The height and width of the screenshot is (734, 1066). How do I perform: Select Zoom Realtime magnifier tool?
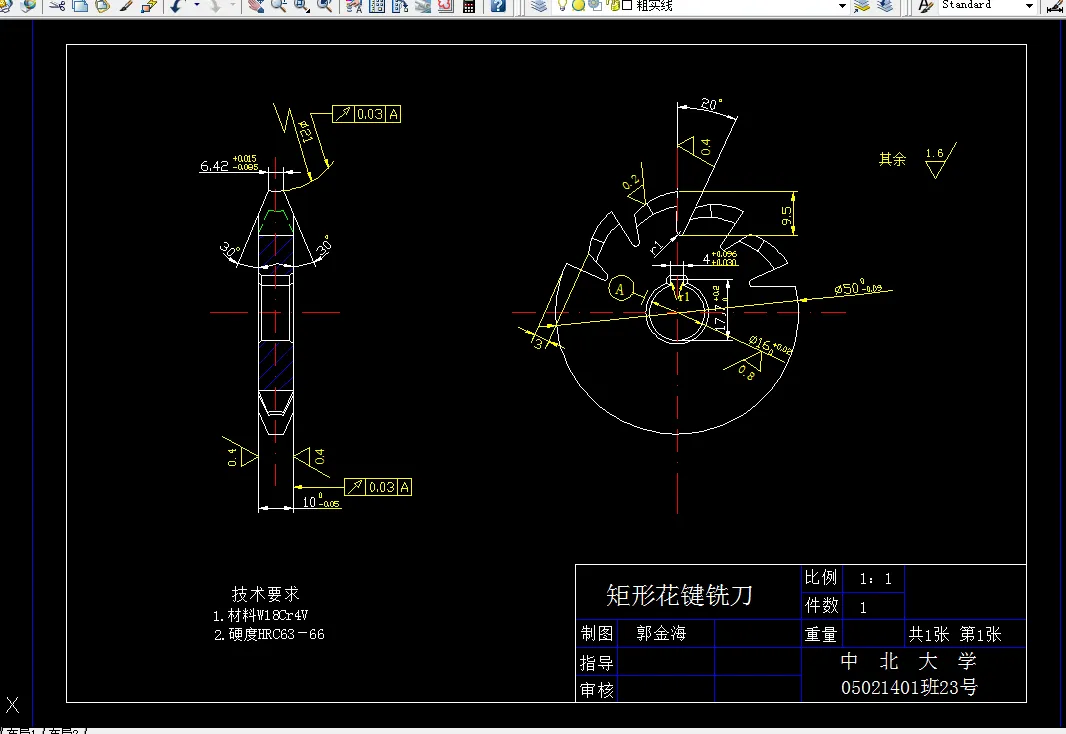279,5
